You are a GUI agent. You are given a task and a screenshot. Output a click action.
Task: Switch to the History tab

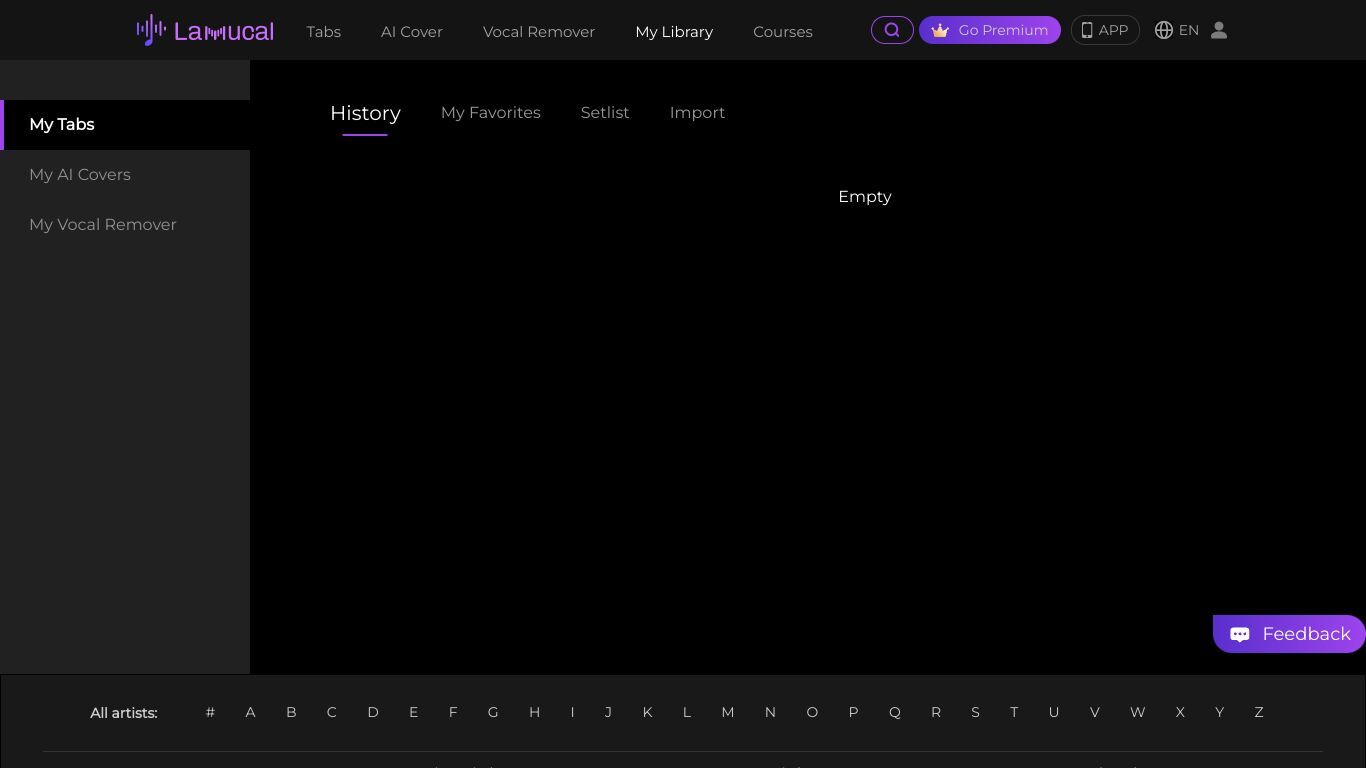(365, 113)
